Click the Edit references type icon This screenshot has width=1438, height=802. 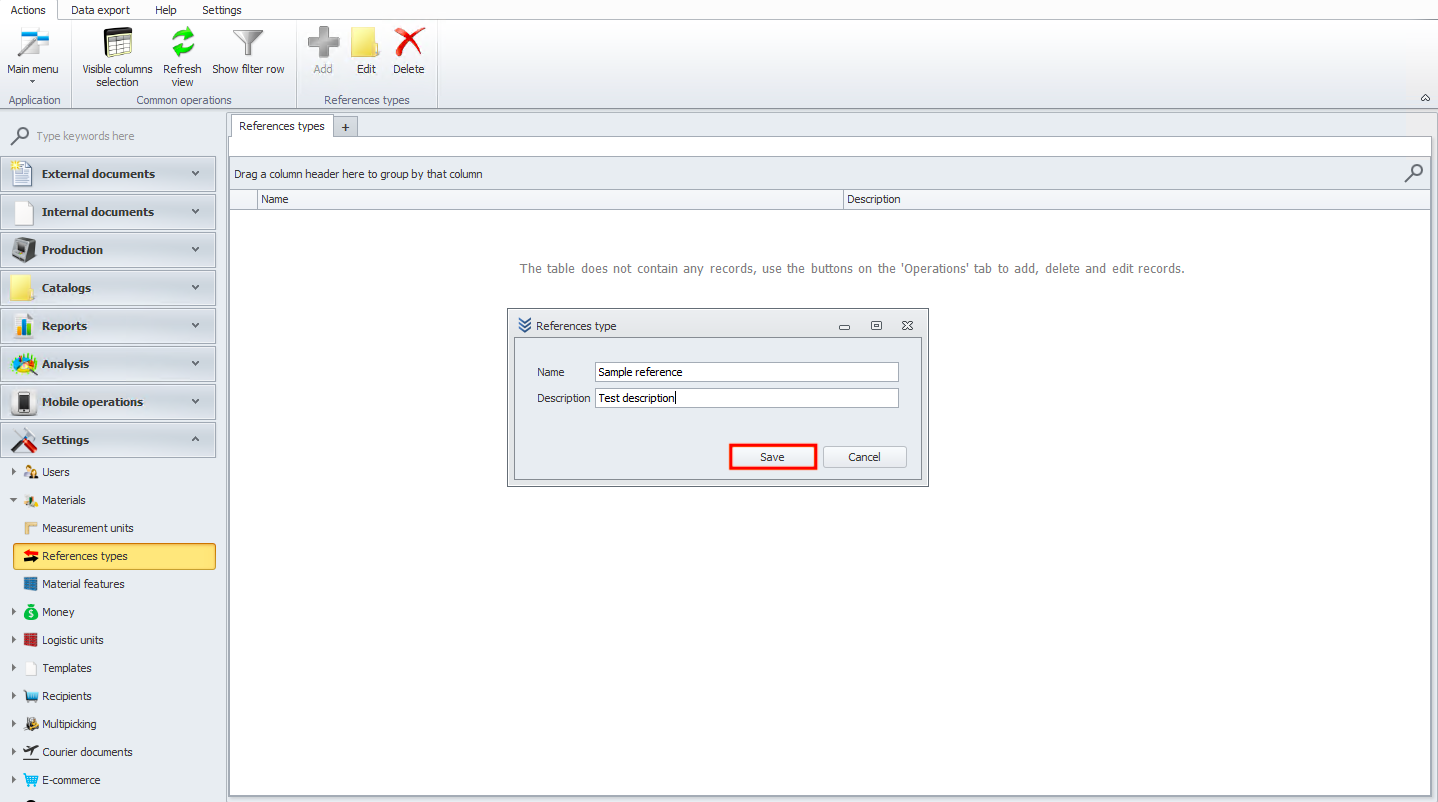[x=366, y=43]
